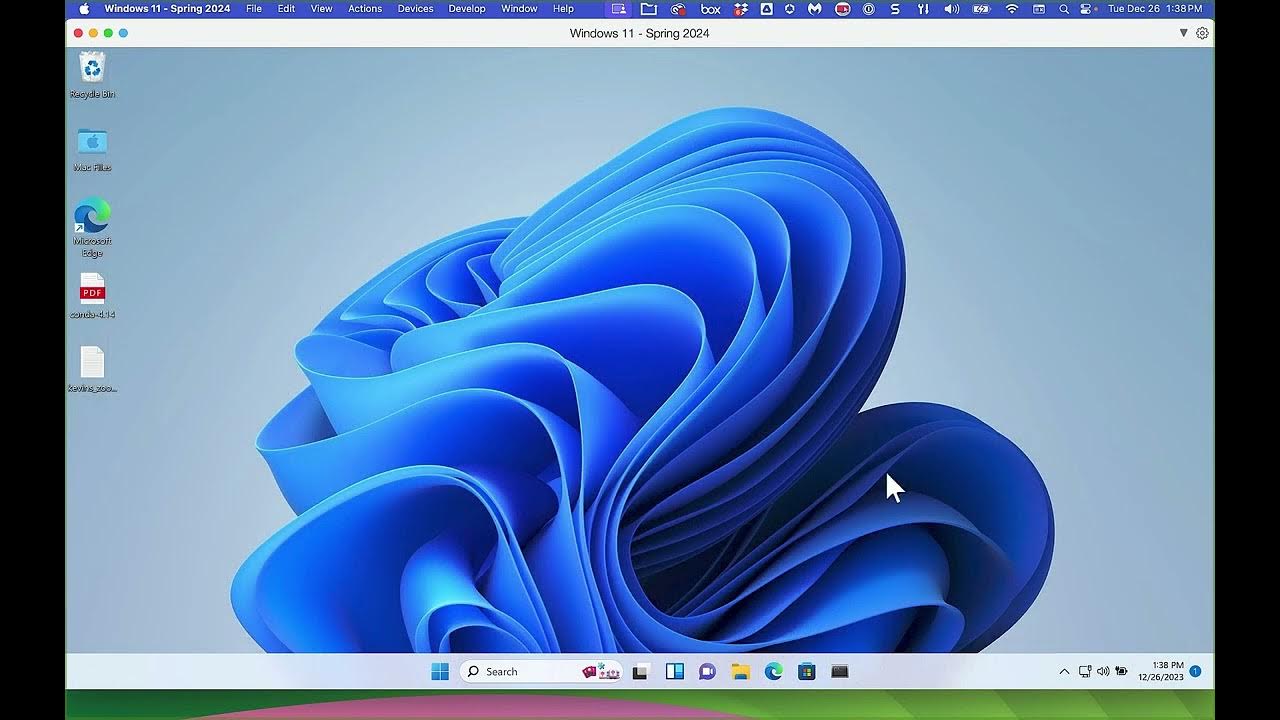Click the network icon in Windows tray
This screenshot has width=1280, height=720.
click(x=1085, y=672)
